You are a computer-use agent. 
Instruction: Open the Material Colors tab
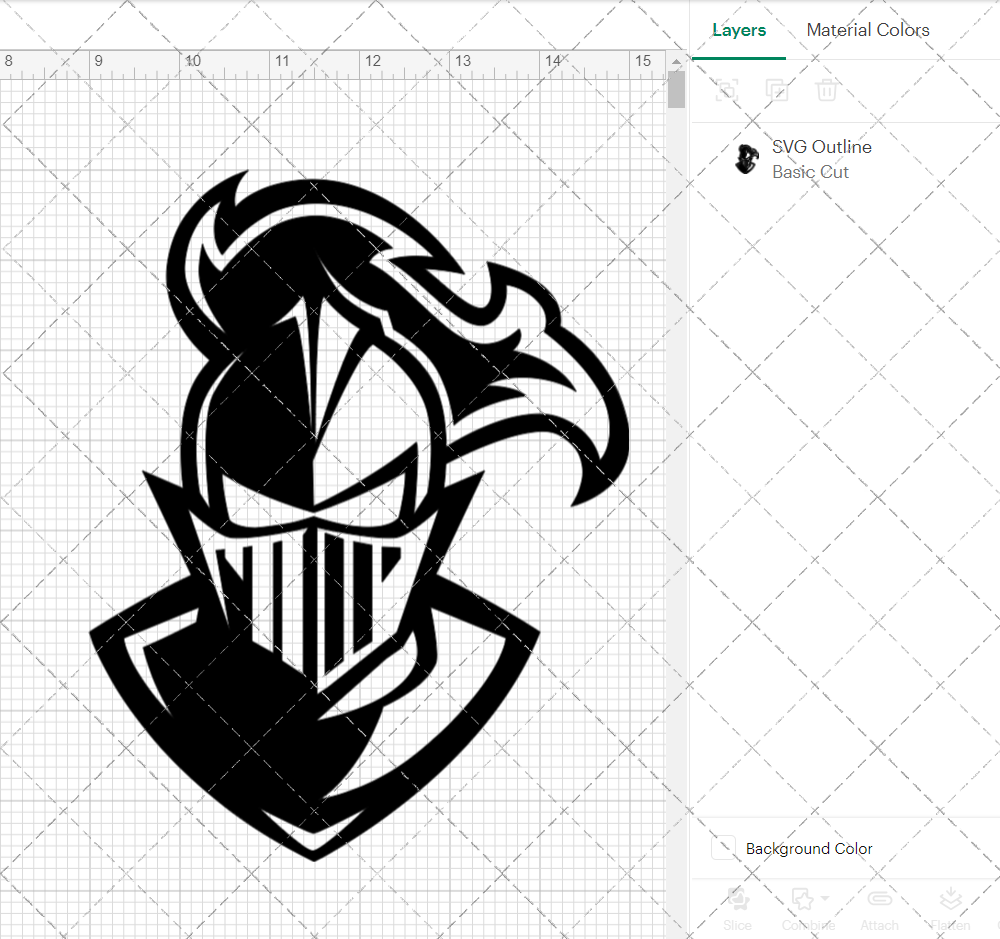coord(867,30)
